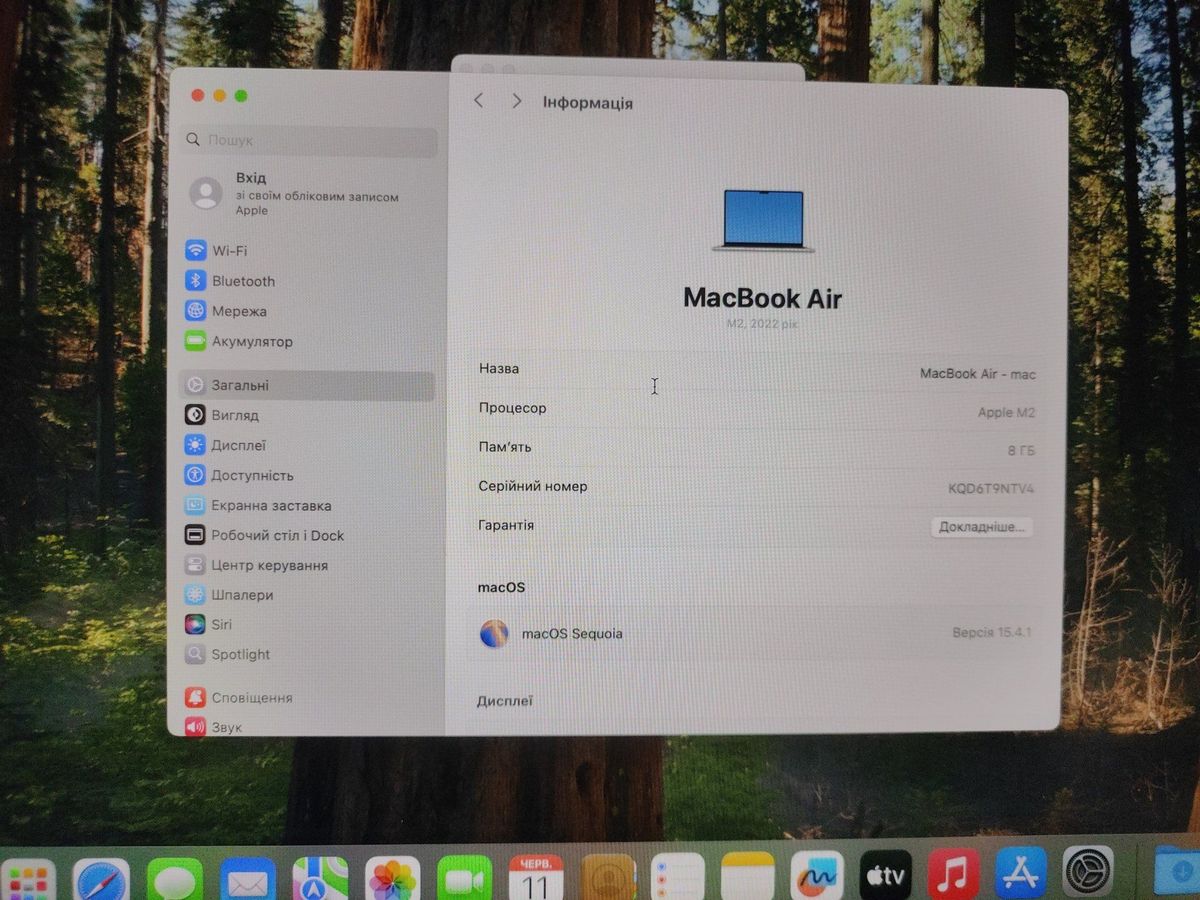Open Reminders from the Dock
The height and width of the screenshot is (900, 1200).
click(679, 877)
